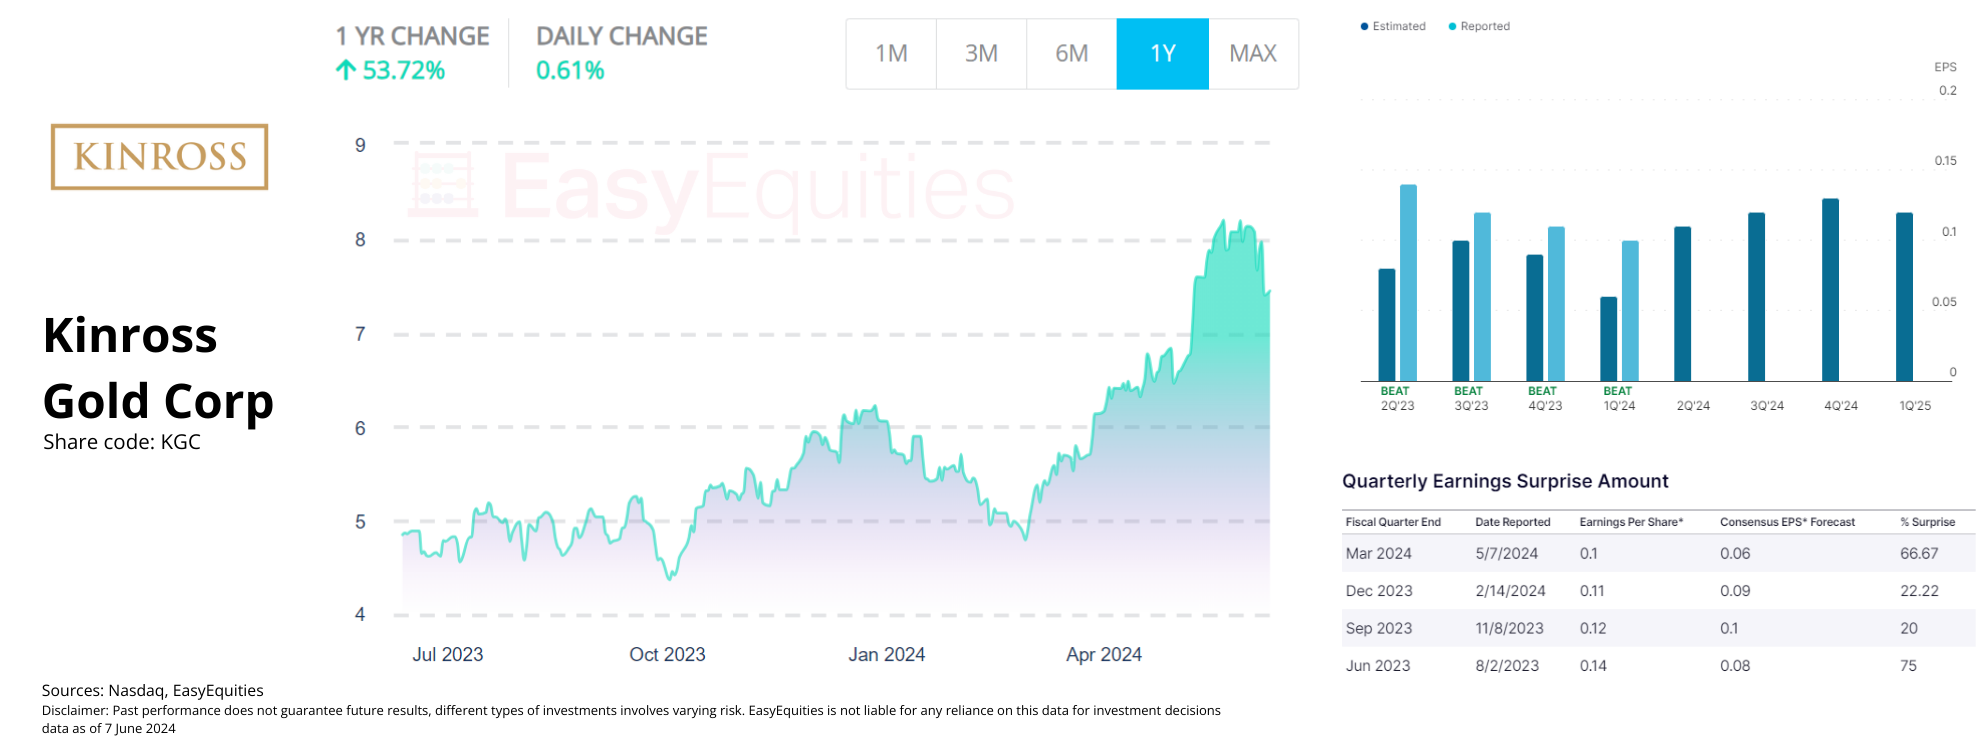Viewport: 1983px width, 753px height.
Task: Click the Kinross logo
Action: (160, 157)
